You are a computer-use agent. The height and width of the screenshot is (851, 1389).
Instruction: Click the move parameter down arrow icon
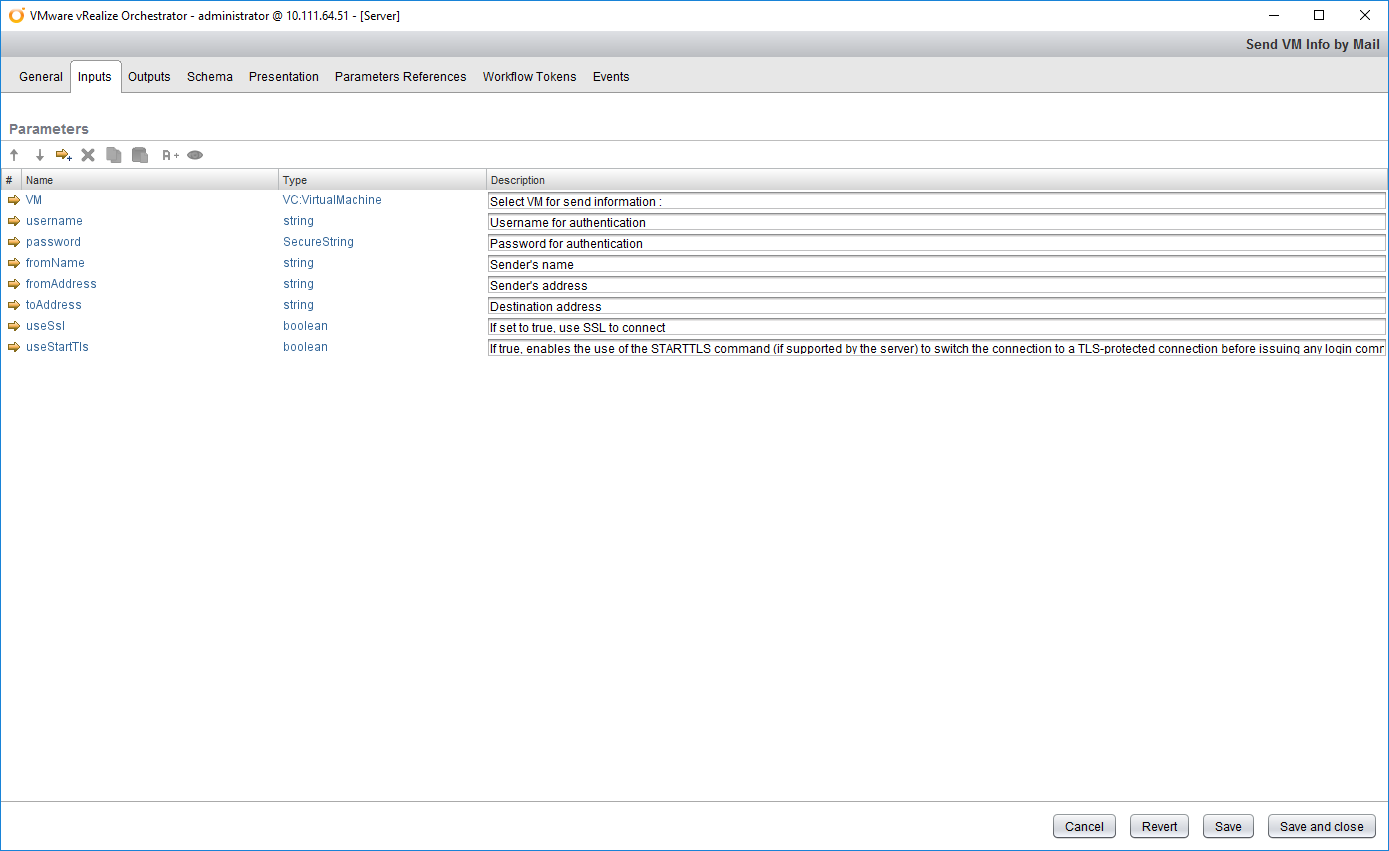[40, 155]
